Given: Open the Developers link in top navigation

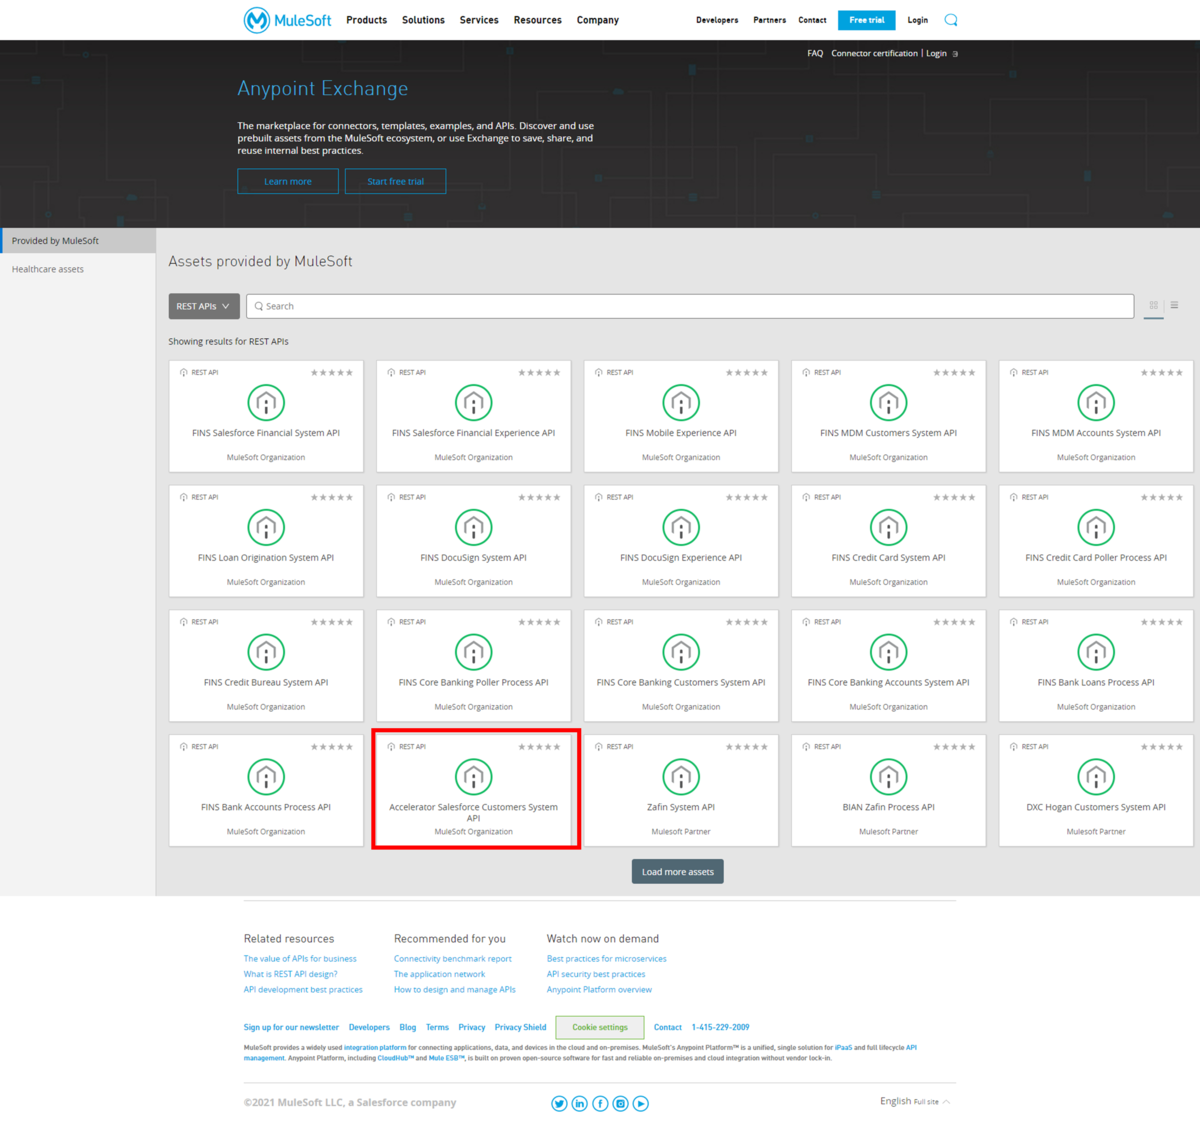Looking at the screenshot, I should click(717, 20).
